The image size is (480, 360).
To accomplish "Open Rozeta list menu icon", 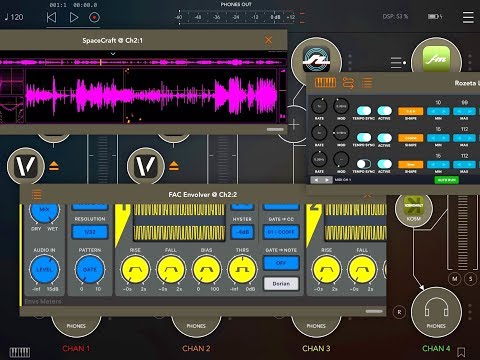I will [367, 83].
